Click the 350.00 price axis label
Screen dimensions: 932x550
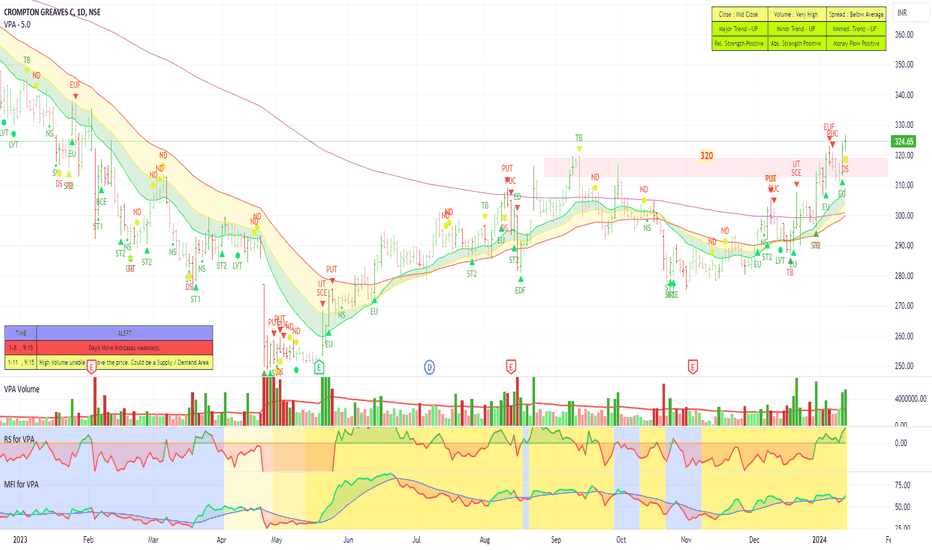point(904,64)
